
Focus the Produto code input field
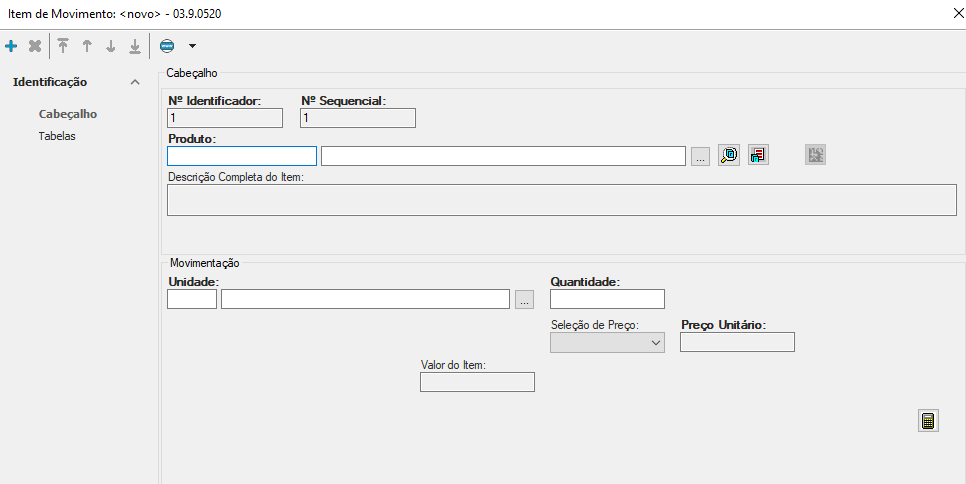click(242, 156)
